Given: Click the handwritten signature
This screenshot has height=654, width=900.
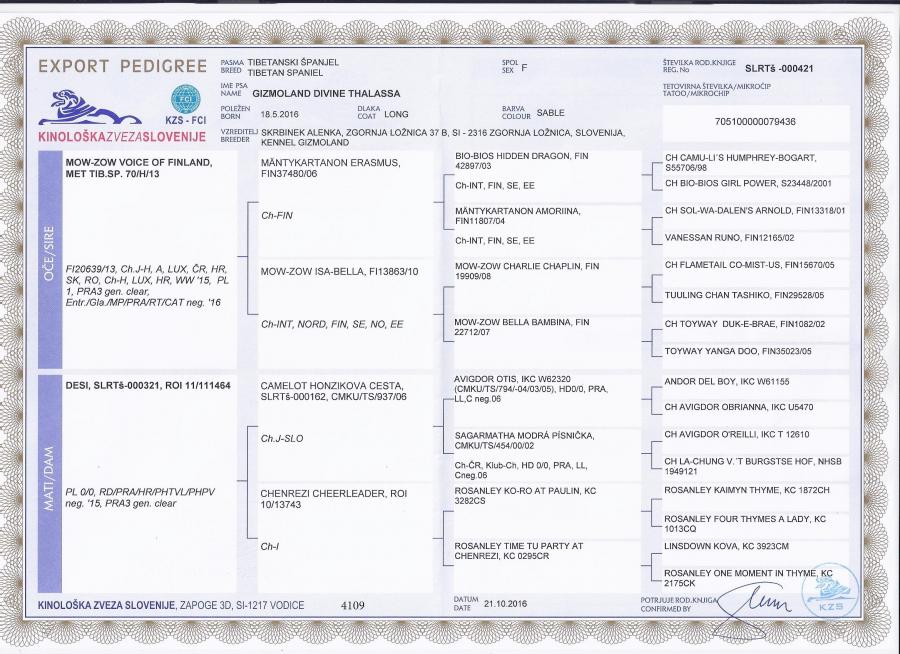Looking at the screenshot, I should [753, 609].
